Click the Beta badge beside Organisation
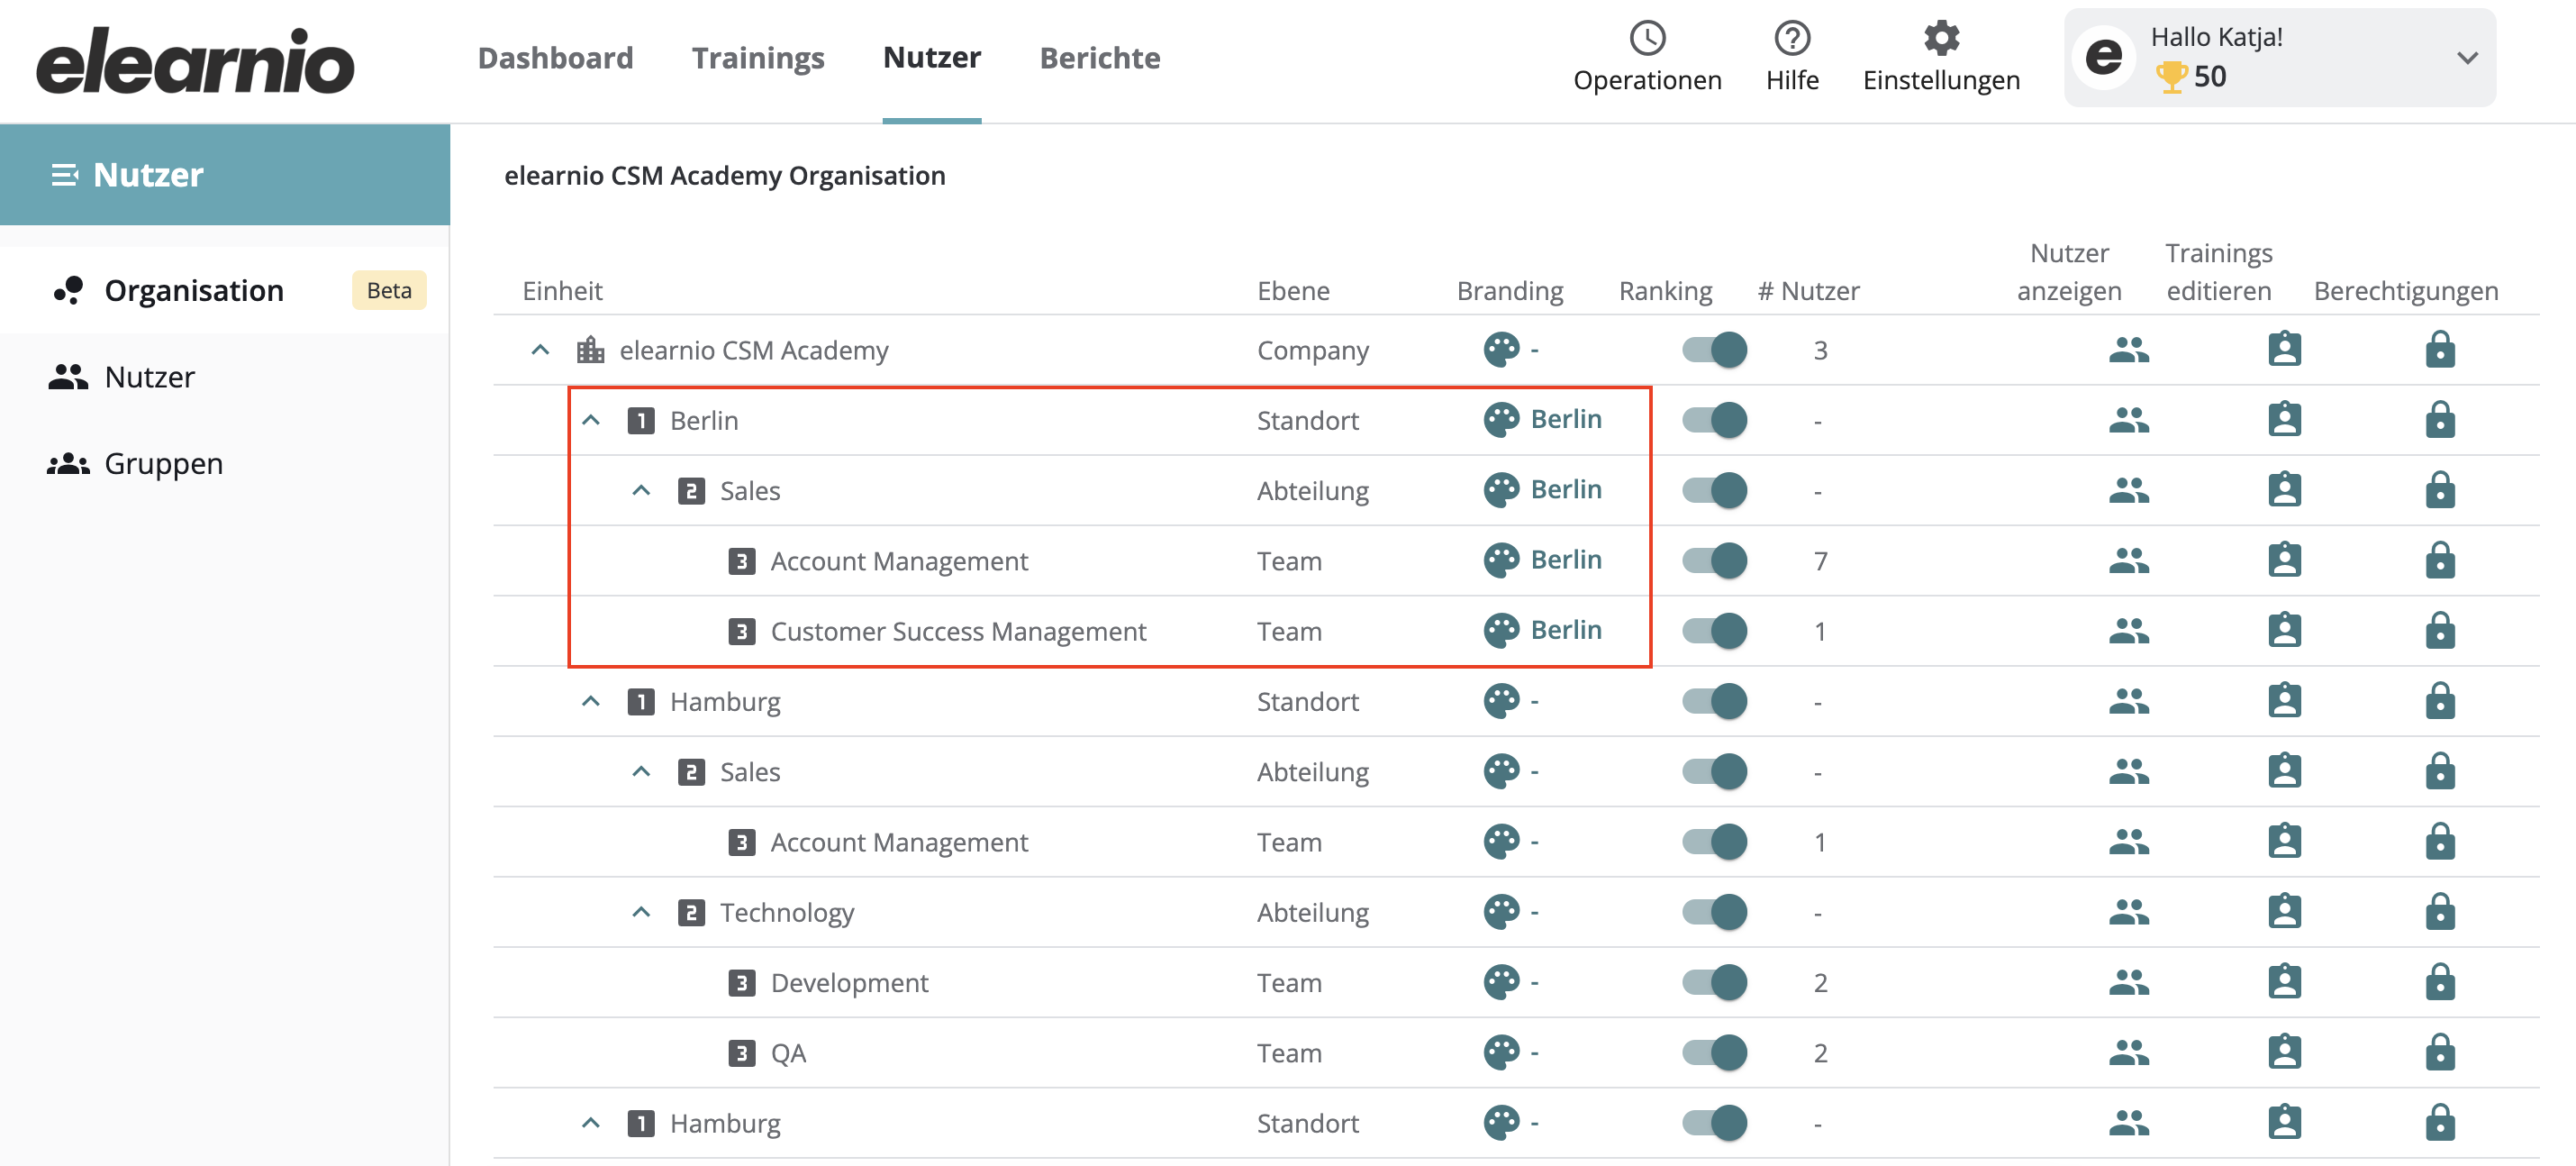The height and width of the screenshot is (1166, 2576). click(389, 290)
